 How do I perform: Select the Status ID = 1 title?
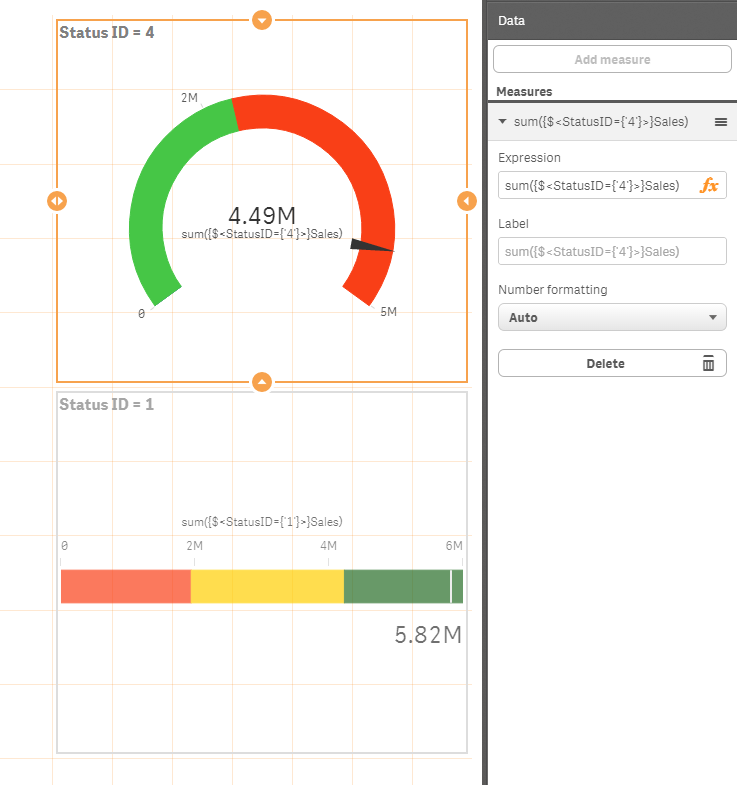coord(107,404)
